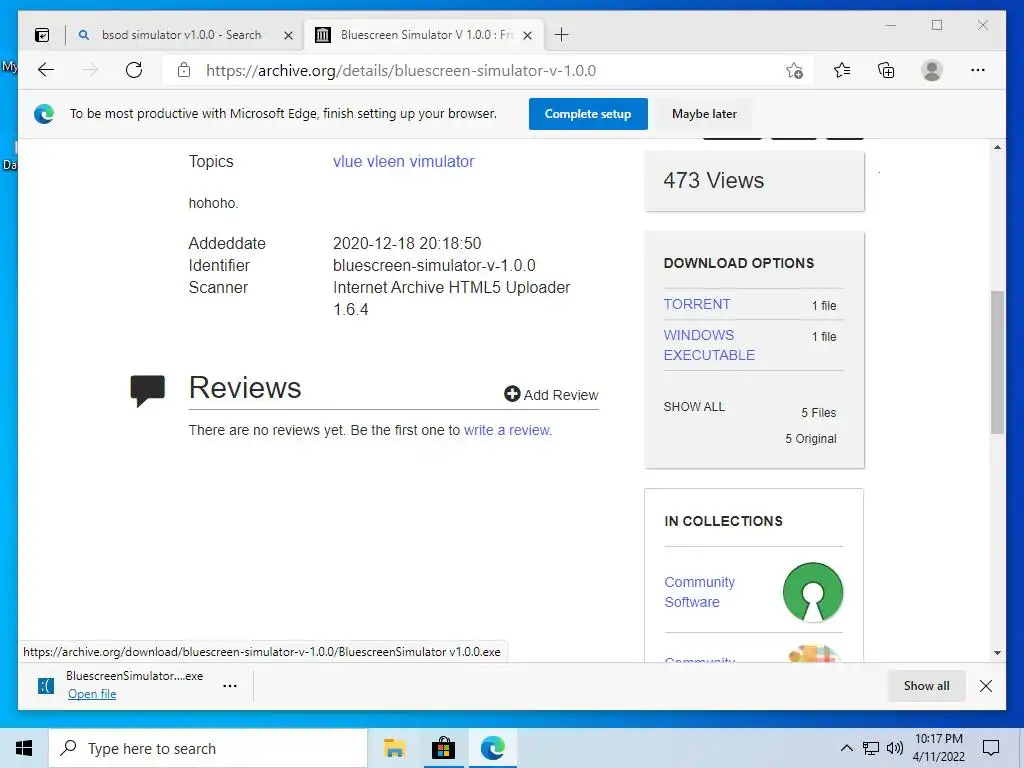Click the BluescreenSimulator download file icon
1024x768 pixels.
click(46, 686)
